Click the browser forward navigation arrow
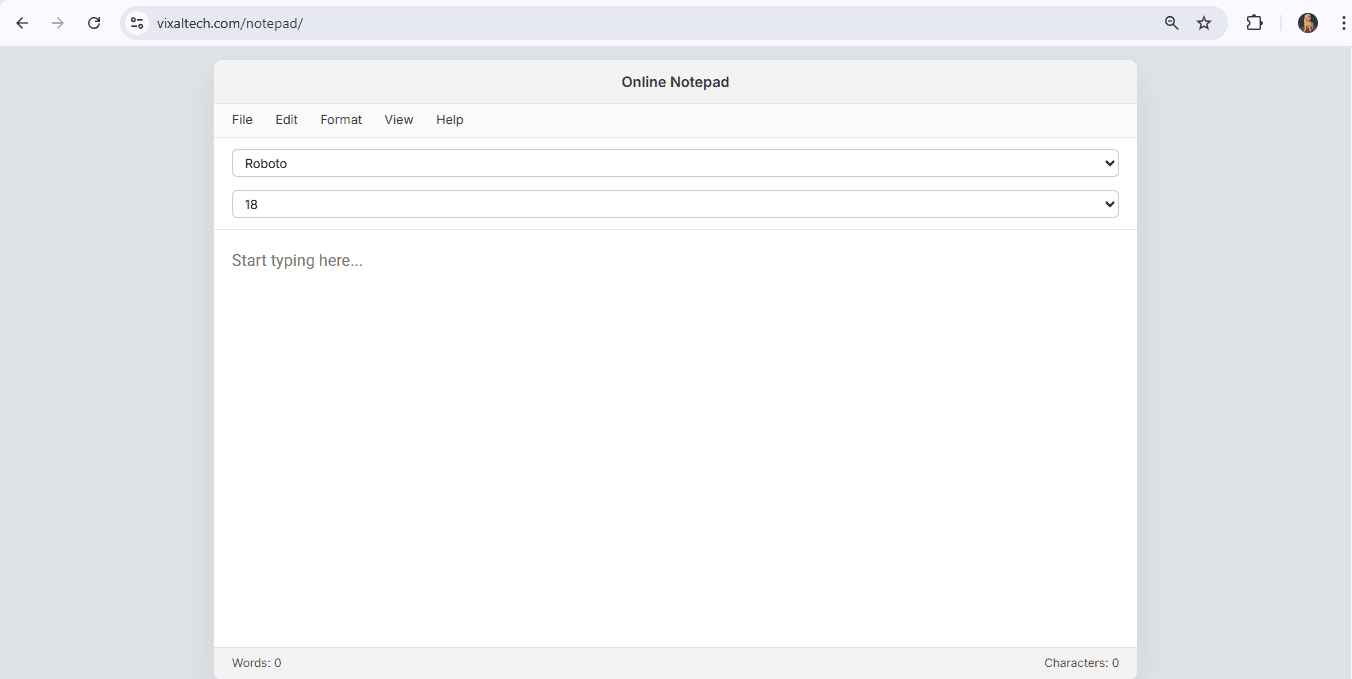Screen dimensions: 1352x679 coord(58,22)
